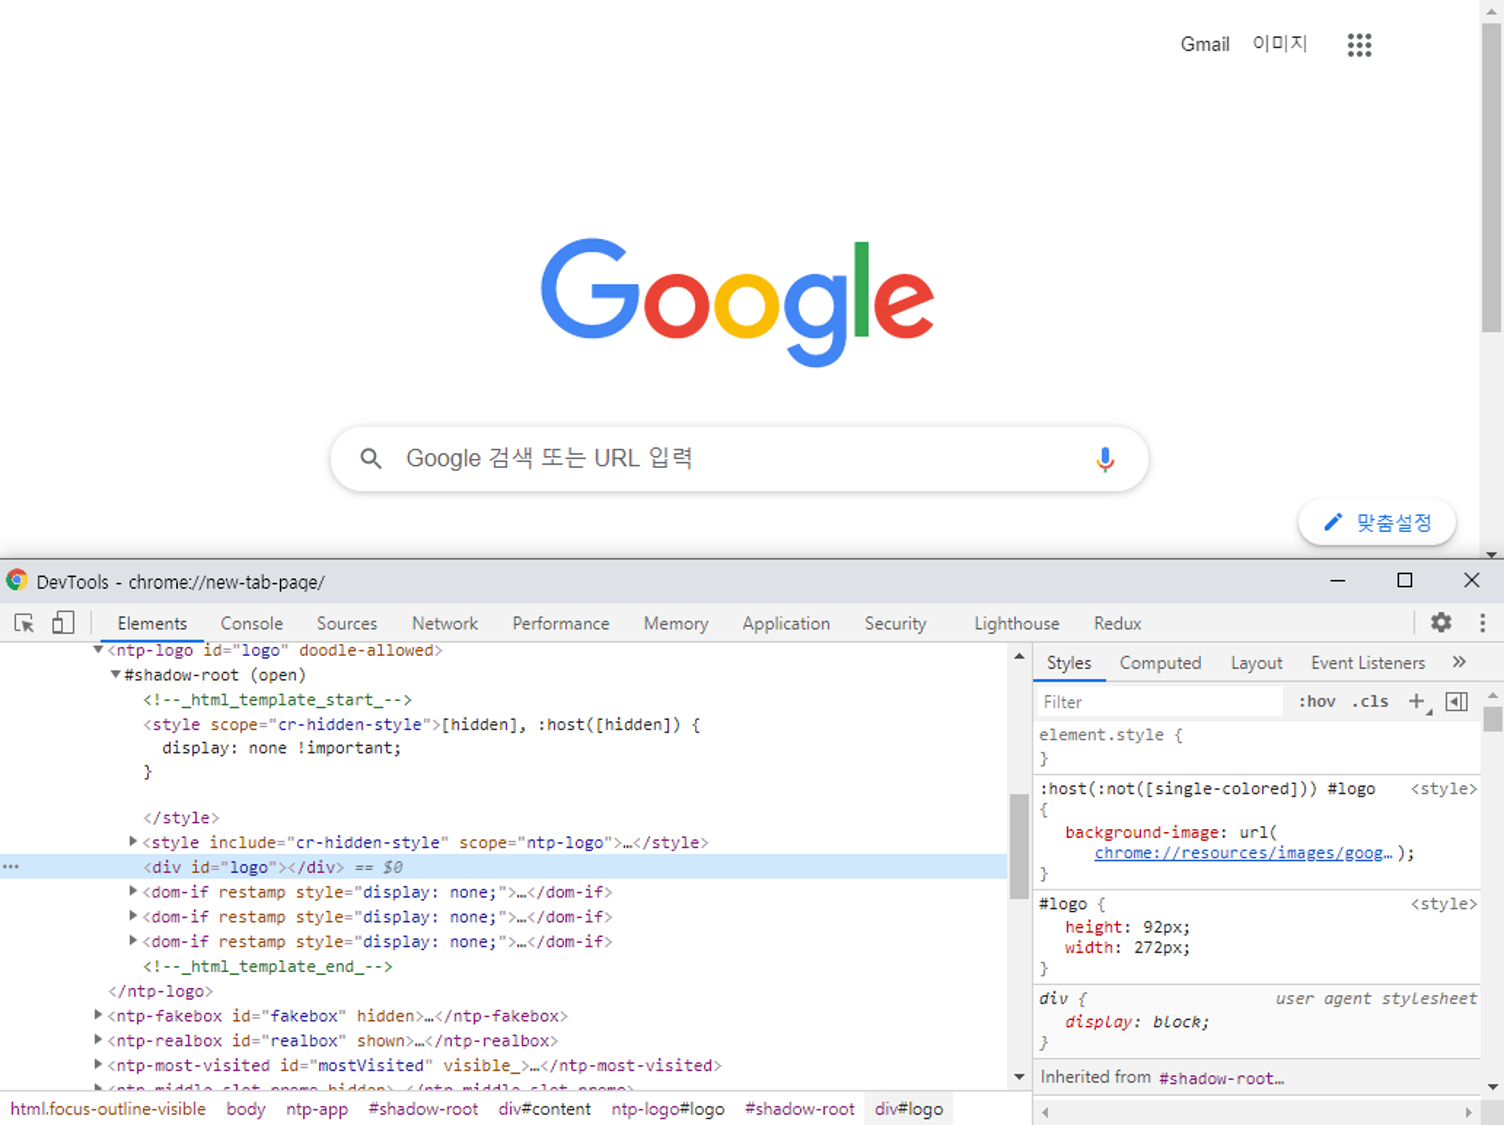Add new style rule with plus icon
This screenshot has width=1504, height=1125.
point(1418,702)
